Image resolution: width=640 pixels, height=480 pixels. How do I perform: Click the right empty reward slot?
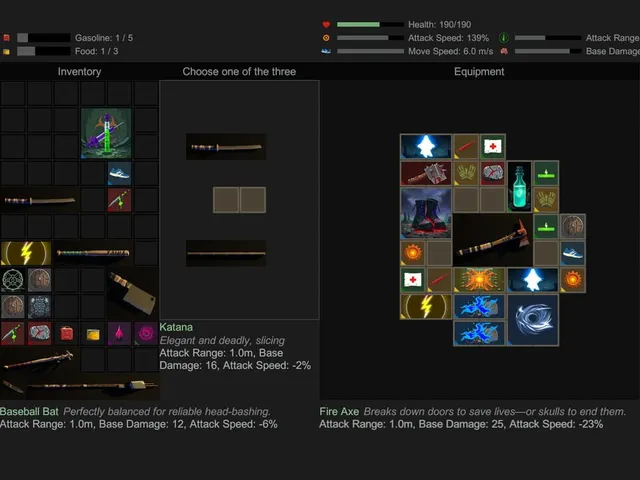tap(253, 200)
